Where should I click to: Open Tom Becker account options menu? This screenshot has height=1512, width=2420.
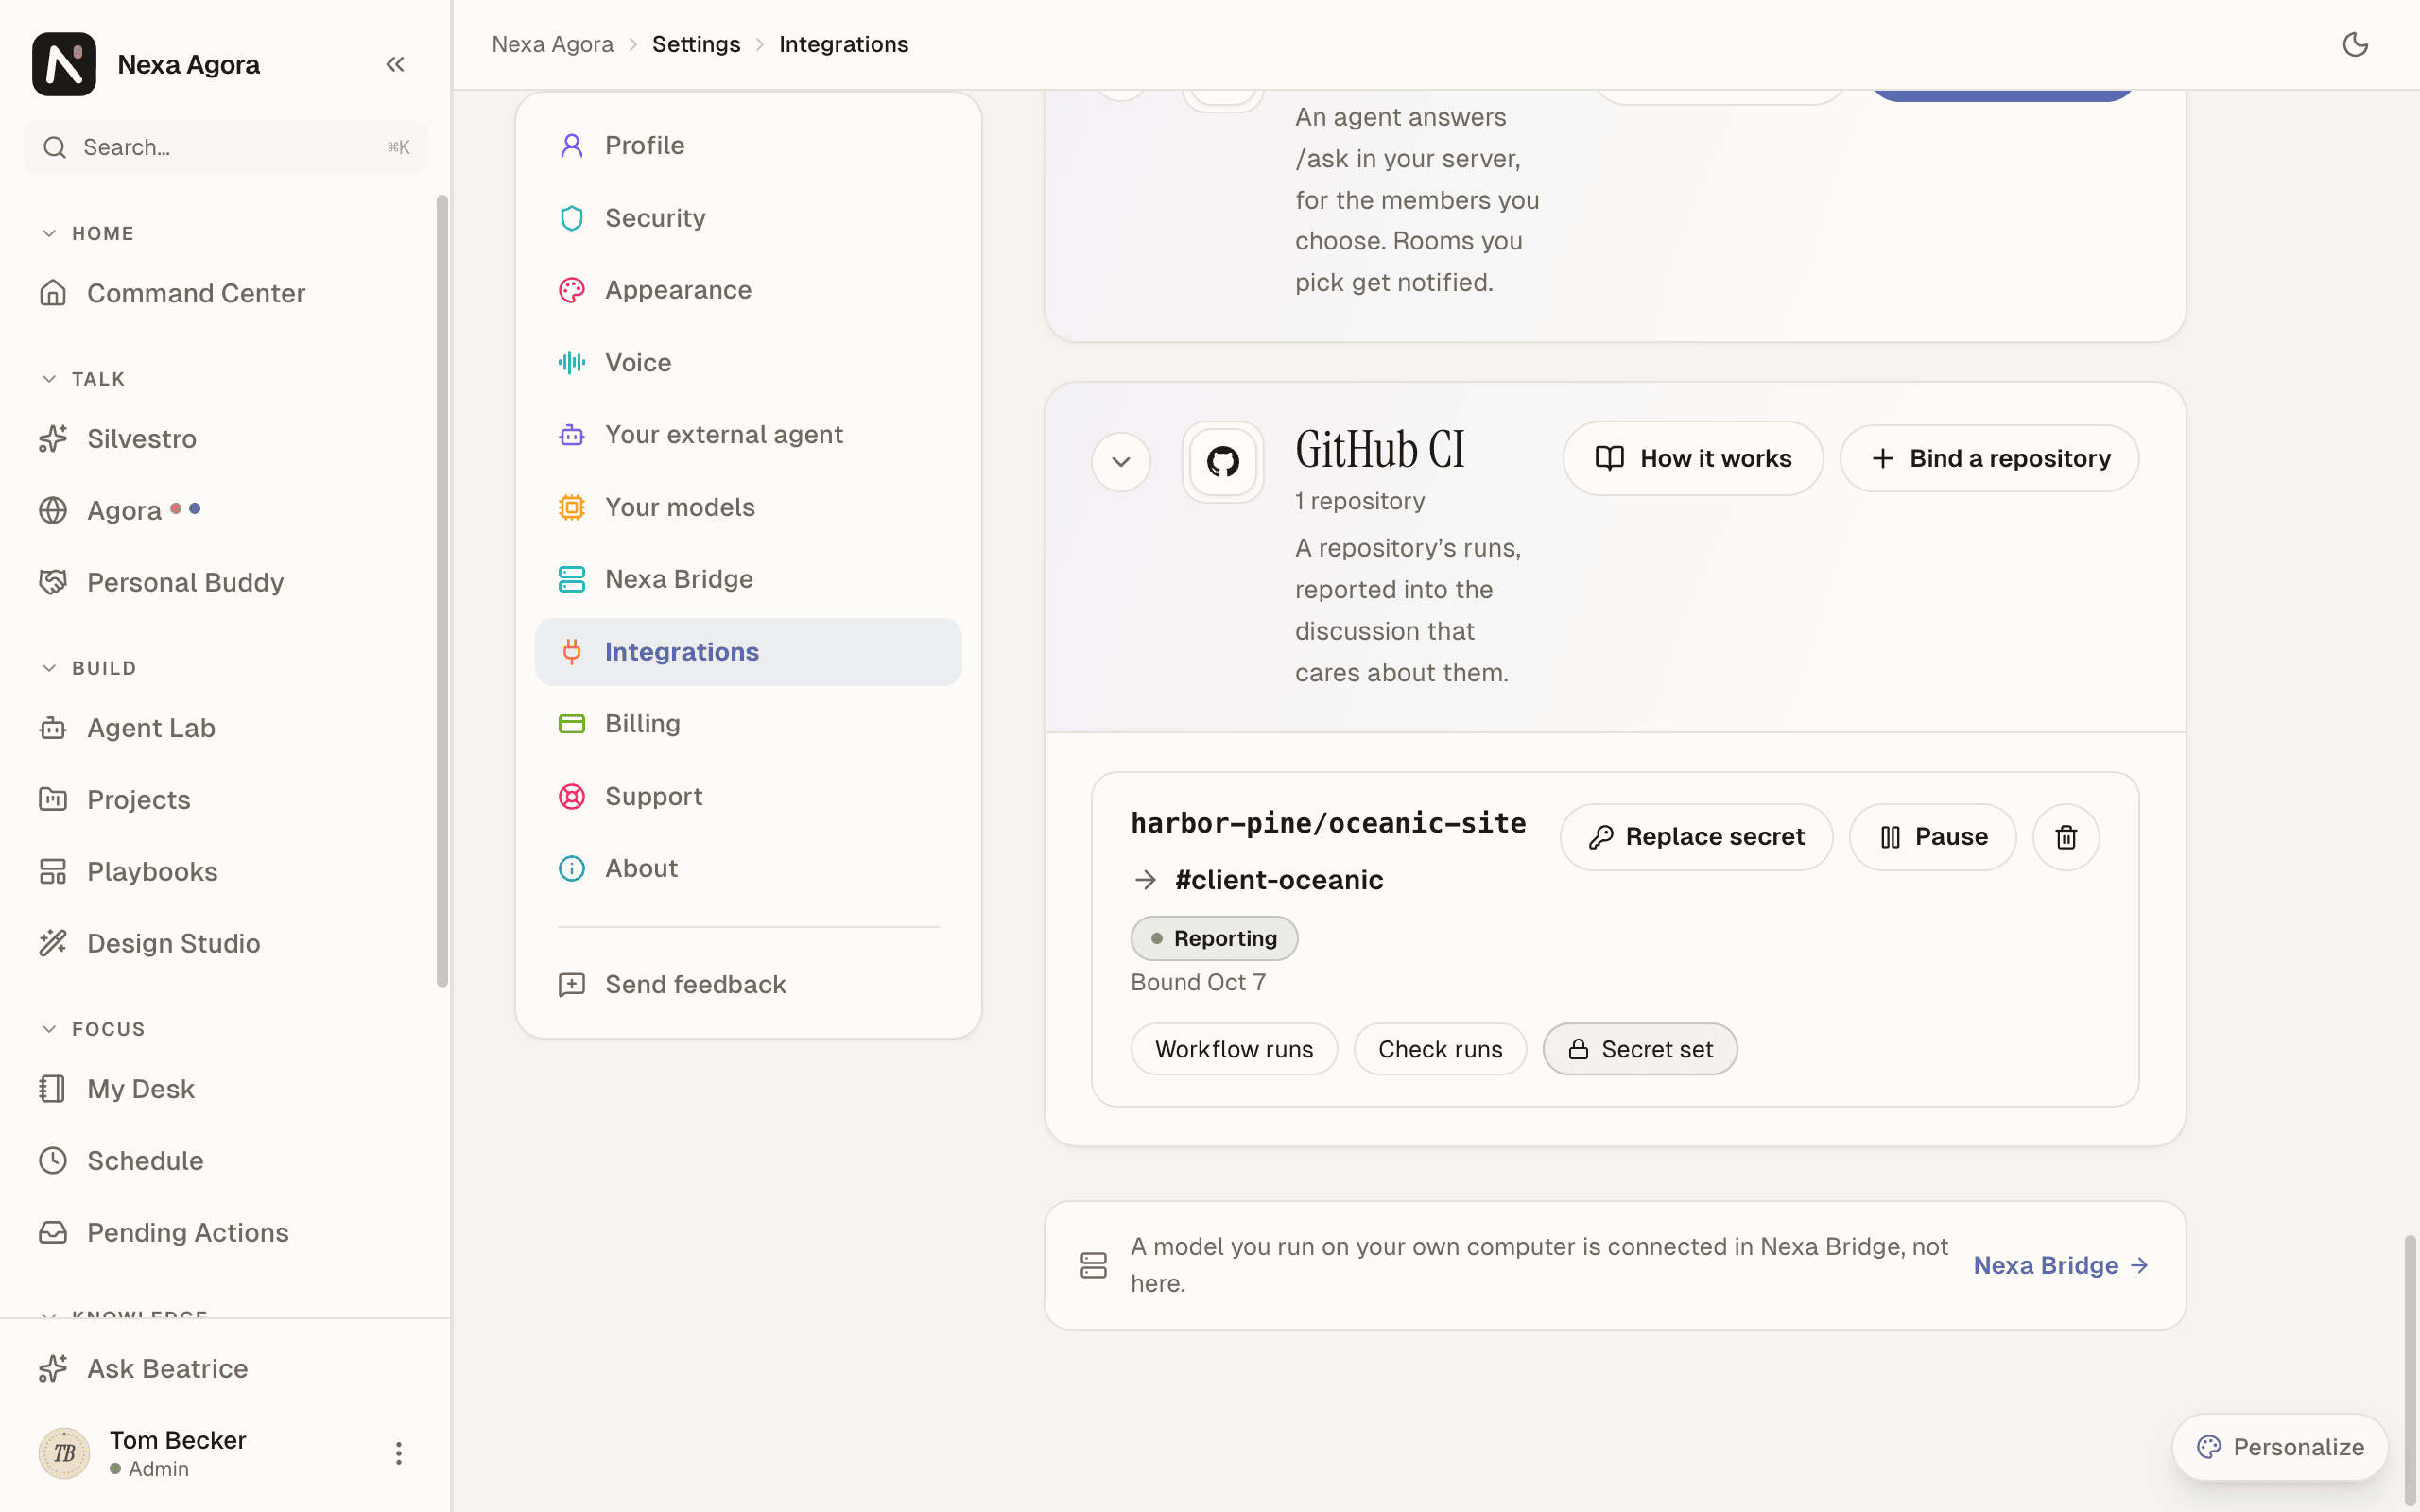[398, 1453]
